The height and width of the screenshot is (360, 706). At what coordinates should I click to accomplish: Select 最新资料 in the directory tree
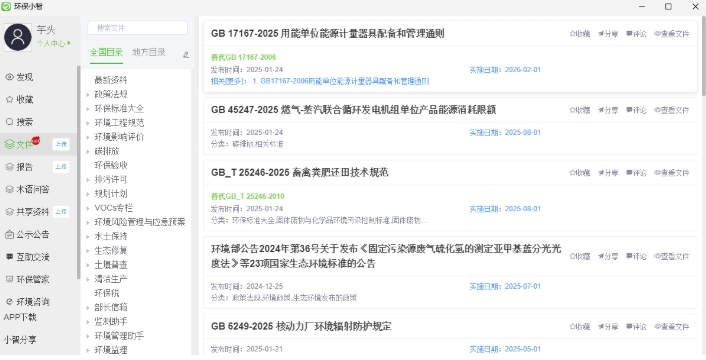(x=111, y=80)
